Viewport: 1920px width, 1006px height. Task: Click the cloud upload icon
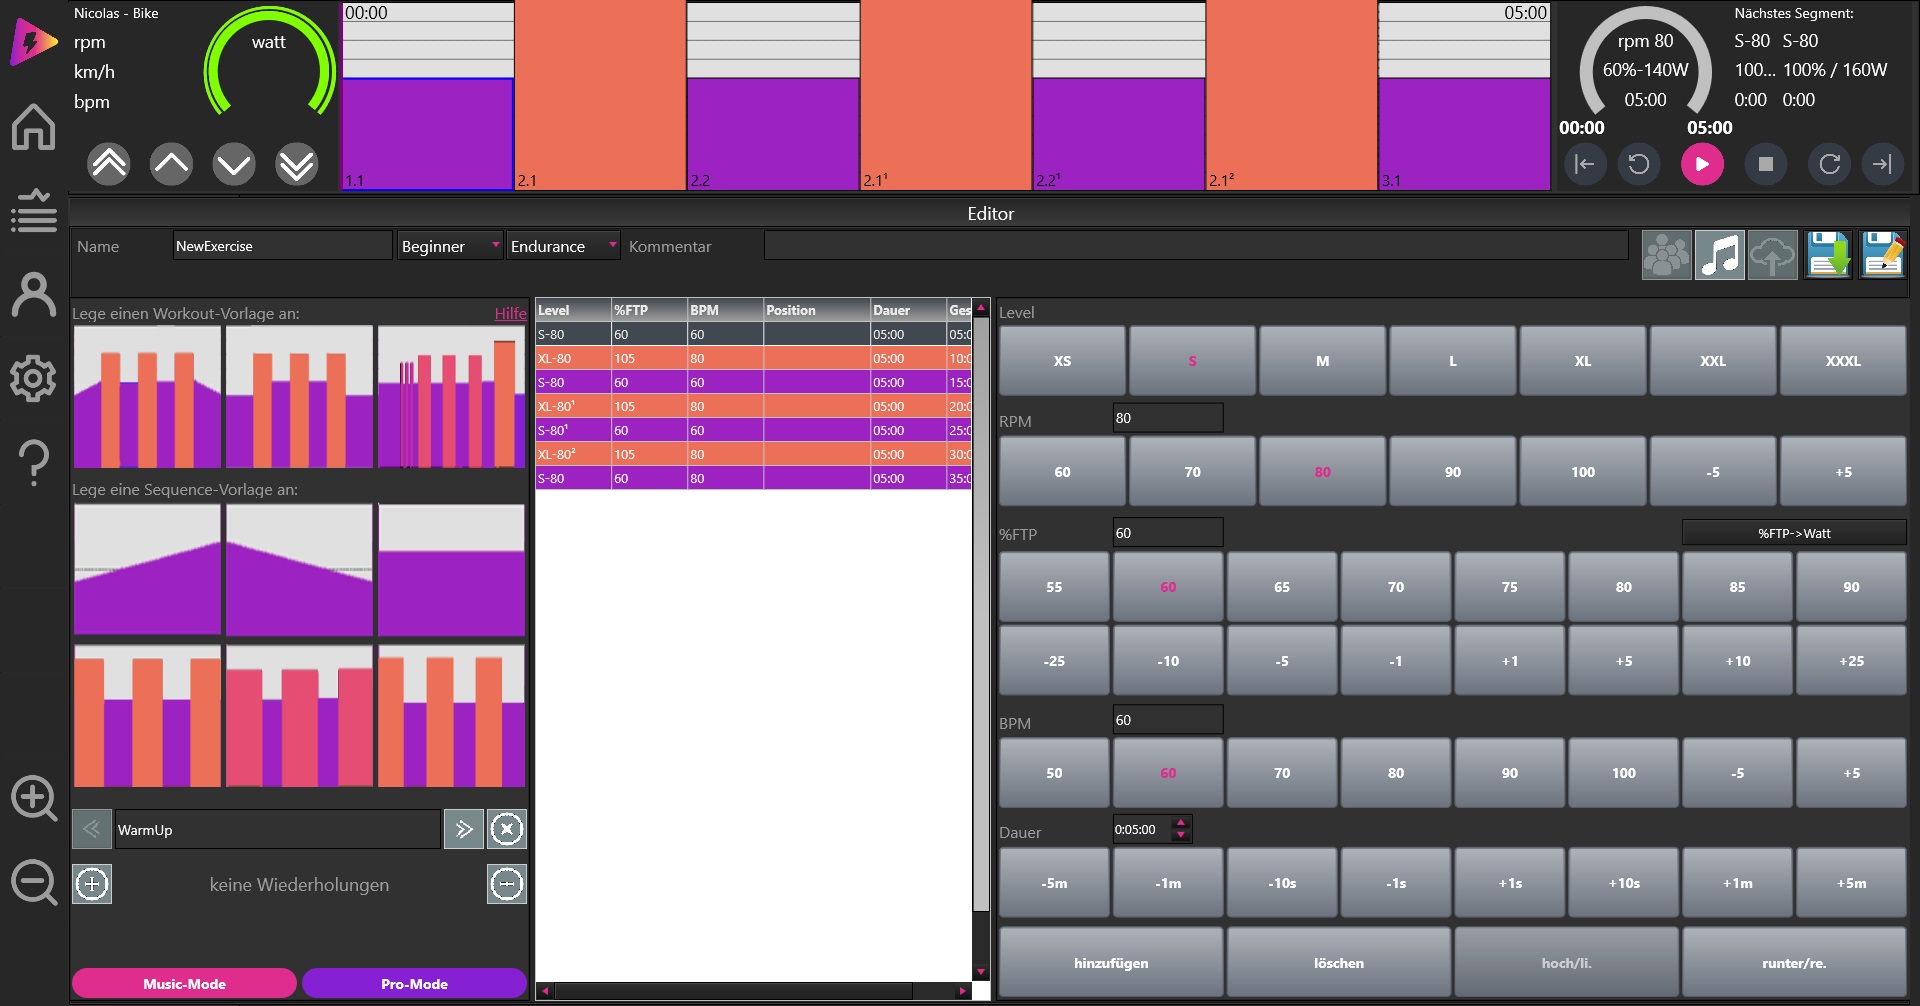click(1773, 254)
